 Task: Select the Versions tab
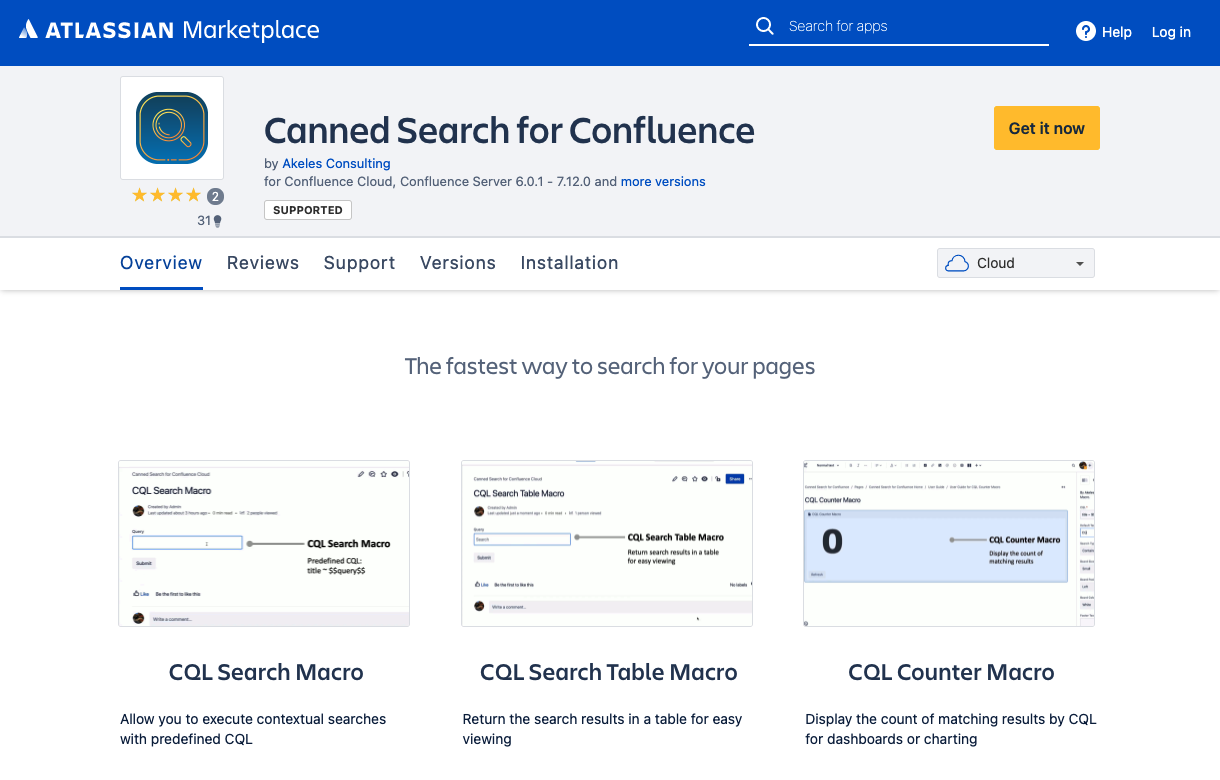click(457, 263)
